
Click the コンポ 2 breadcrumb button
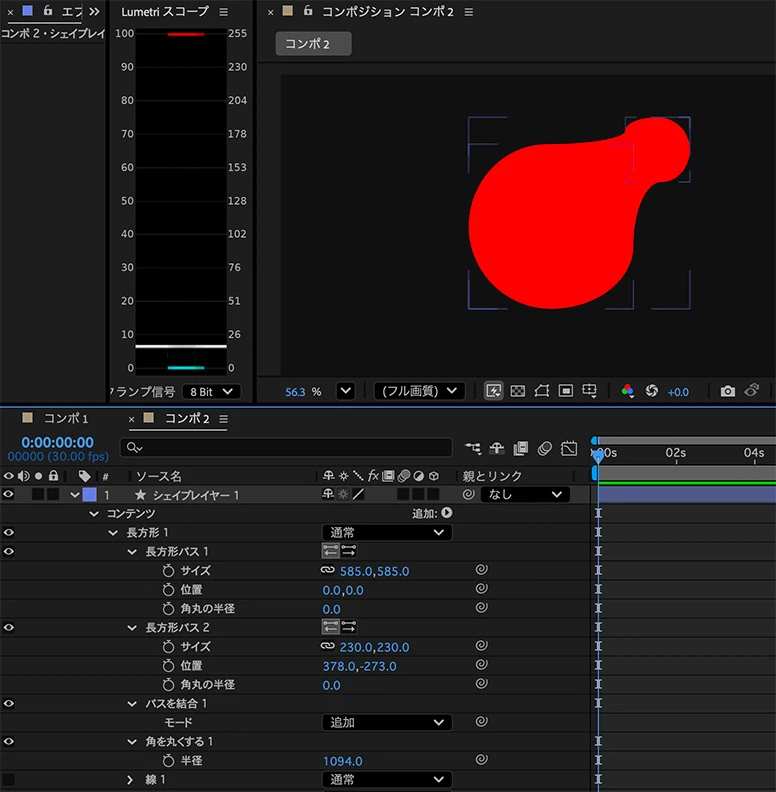pyautogui.click(x=313, y=44)
